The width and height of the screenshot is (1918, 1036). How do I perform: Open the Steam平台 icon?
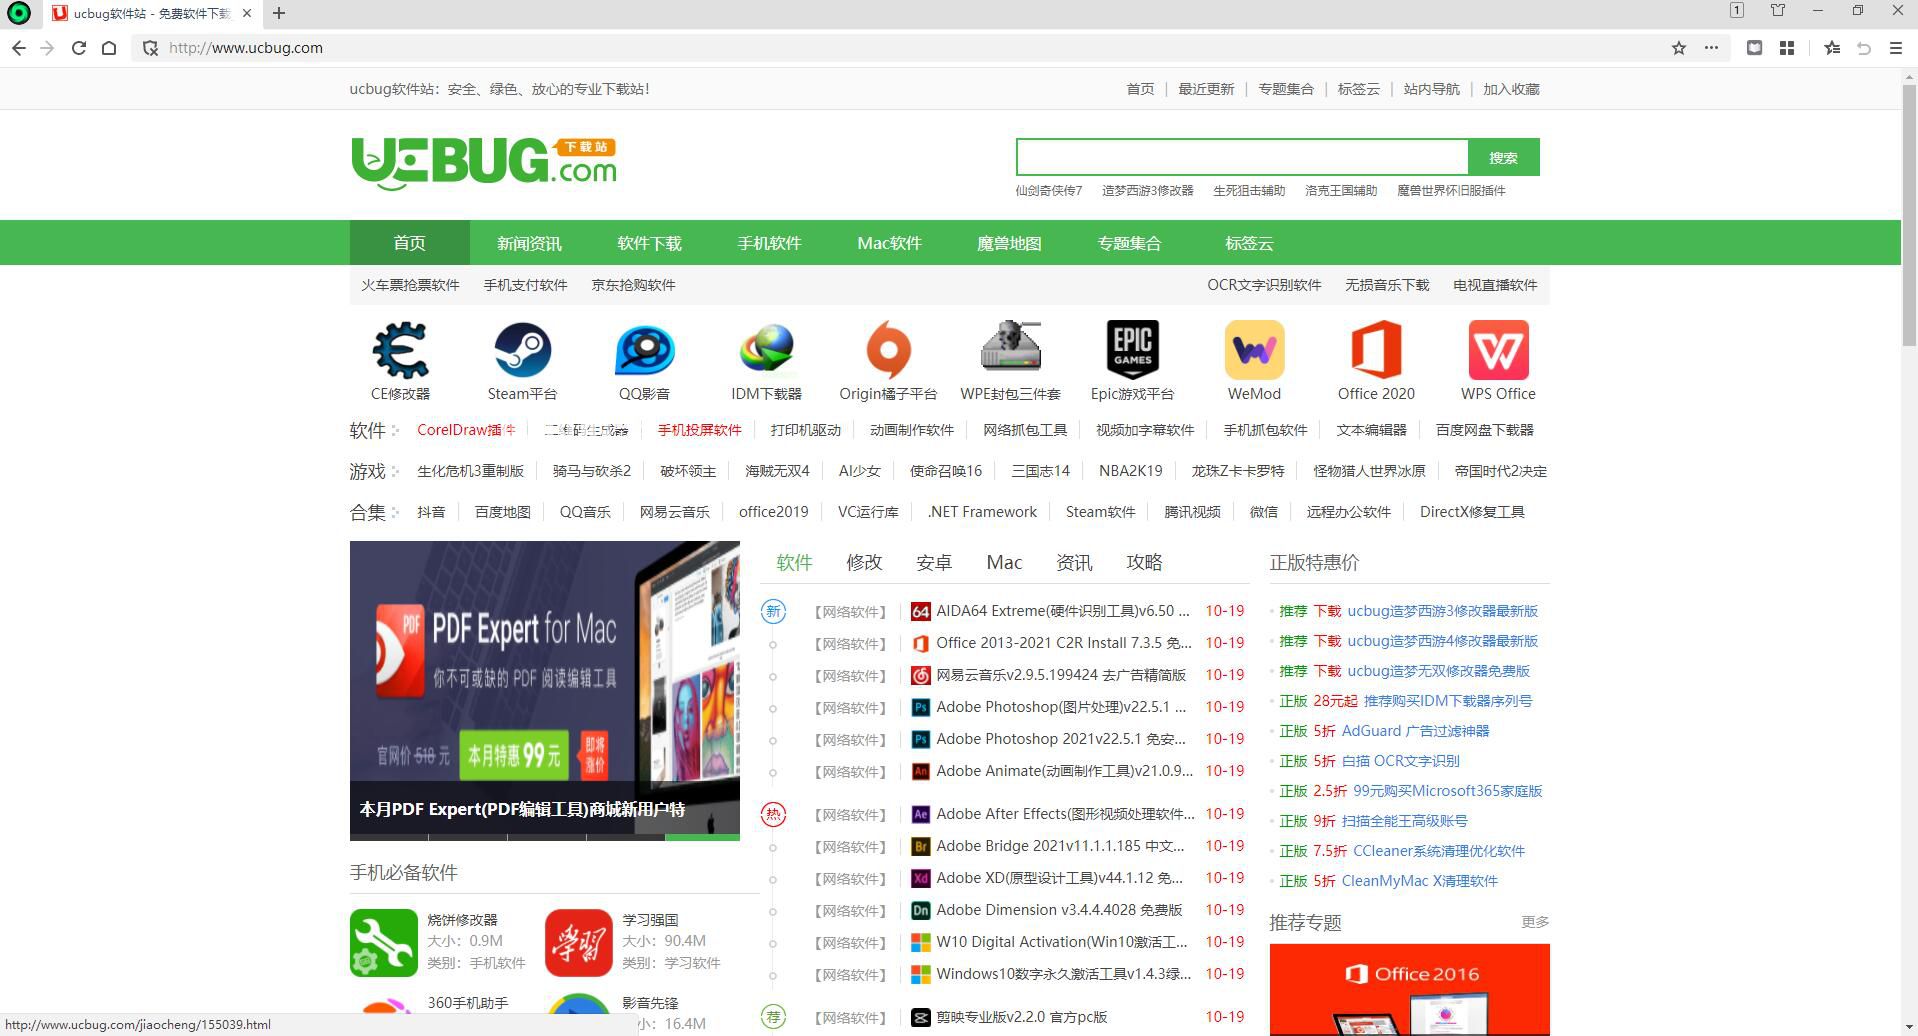tap(522, 350)
